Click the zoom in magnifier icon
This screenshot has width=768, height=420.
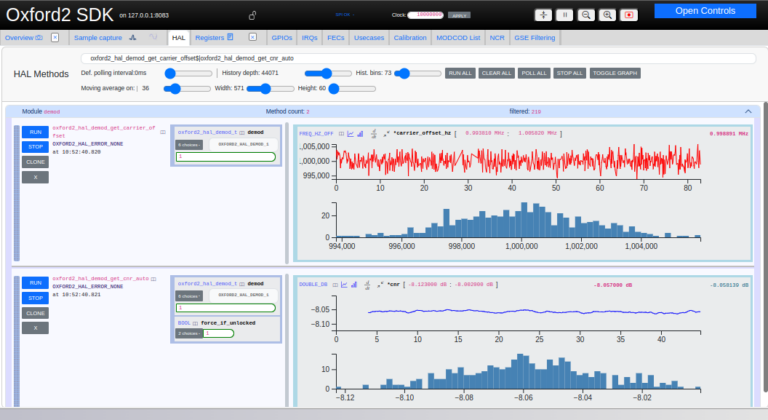point(607,15)
